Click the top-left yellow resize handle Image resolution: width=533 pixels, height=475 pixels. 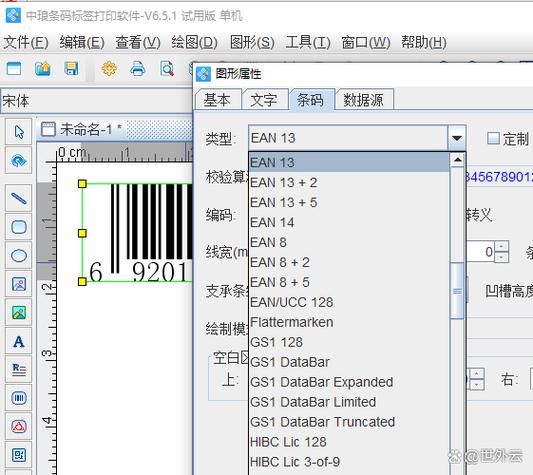point(82,184)
